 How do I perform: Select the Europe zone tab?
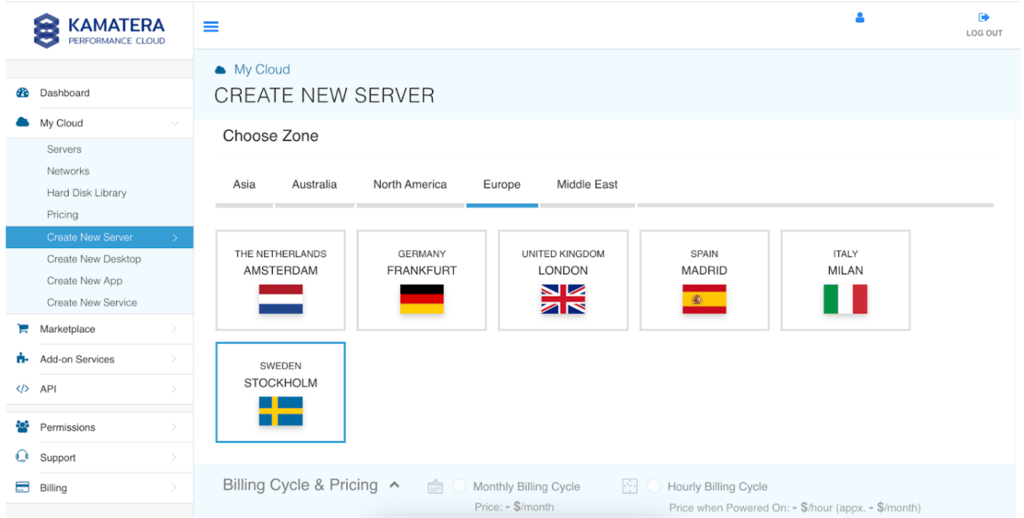pos(502,184)
